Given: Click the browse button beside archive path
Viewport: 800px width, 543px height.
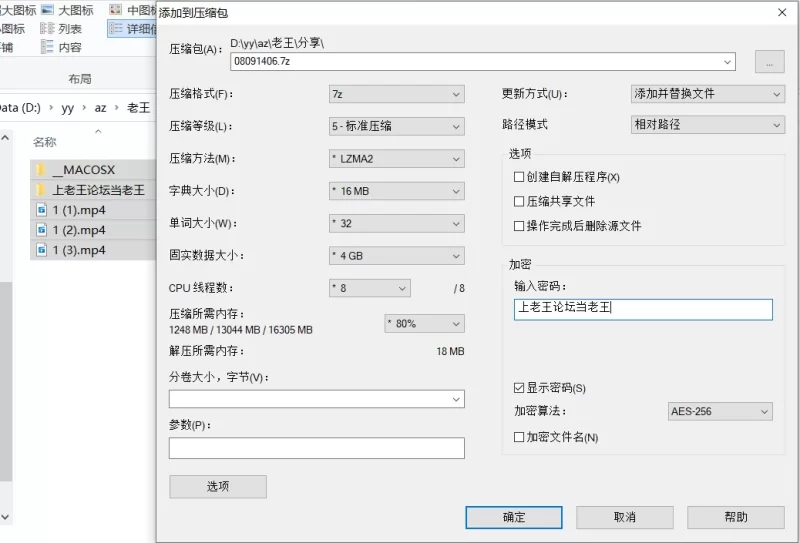Looking at the screenshot, I should [x=769, y=62].
